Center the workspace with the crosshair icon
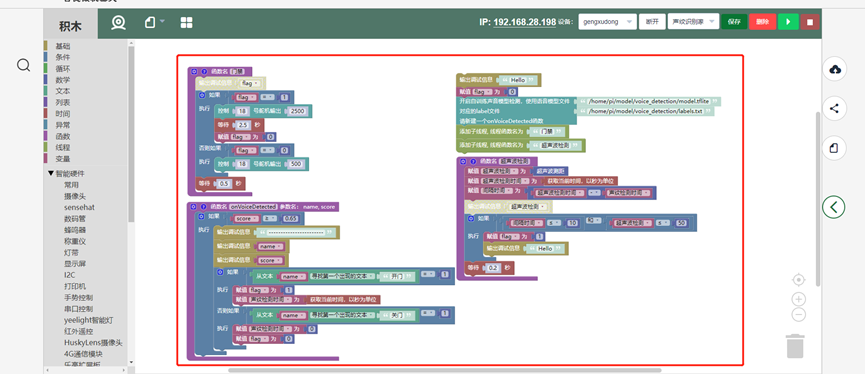The image size is (865, 374). [x=798, y=280]
